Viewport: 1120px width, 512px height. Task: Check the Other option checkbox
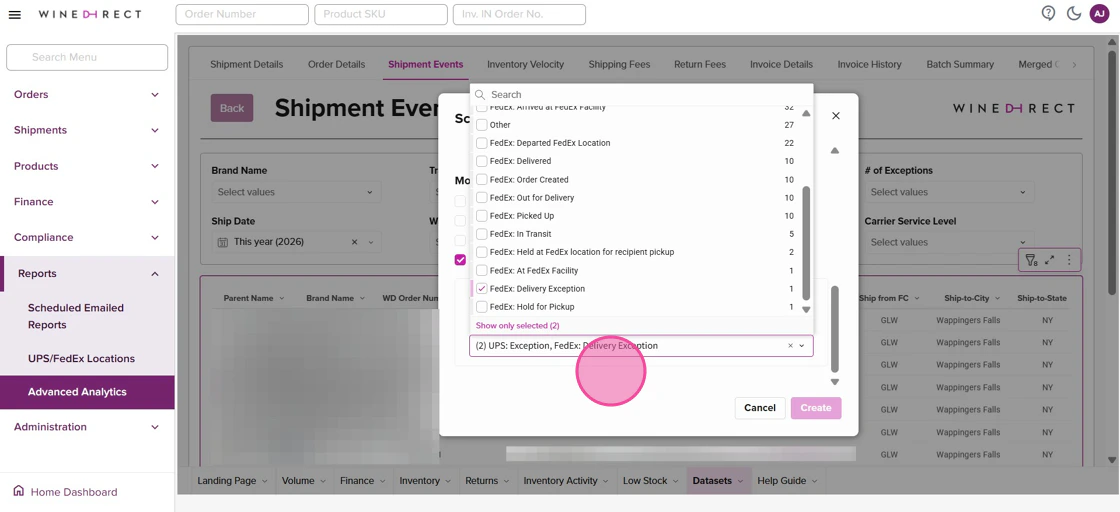[482, 125]
